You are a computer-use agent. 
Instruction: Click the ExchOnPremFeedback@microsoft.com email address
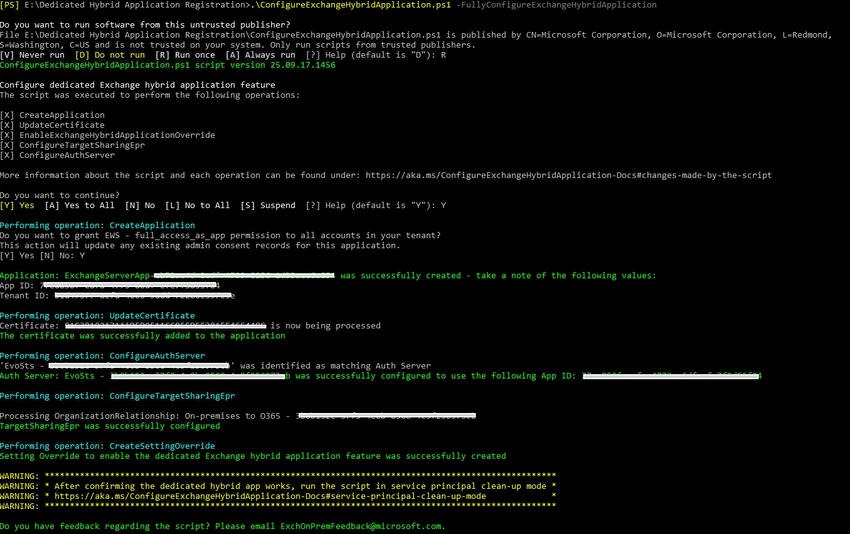pyautogui.click(x=362, y=526)
